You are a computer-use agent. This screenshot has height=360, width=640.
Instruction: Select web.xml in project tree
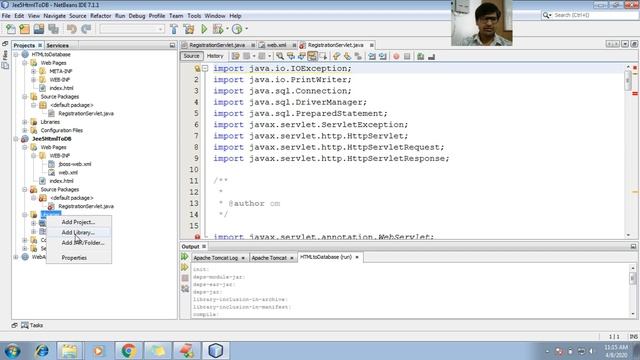(68, 173)
